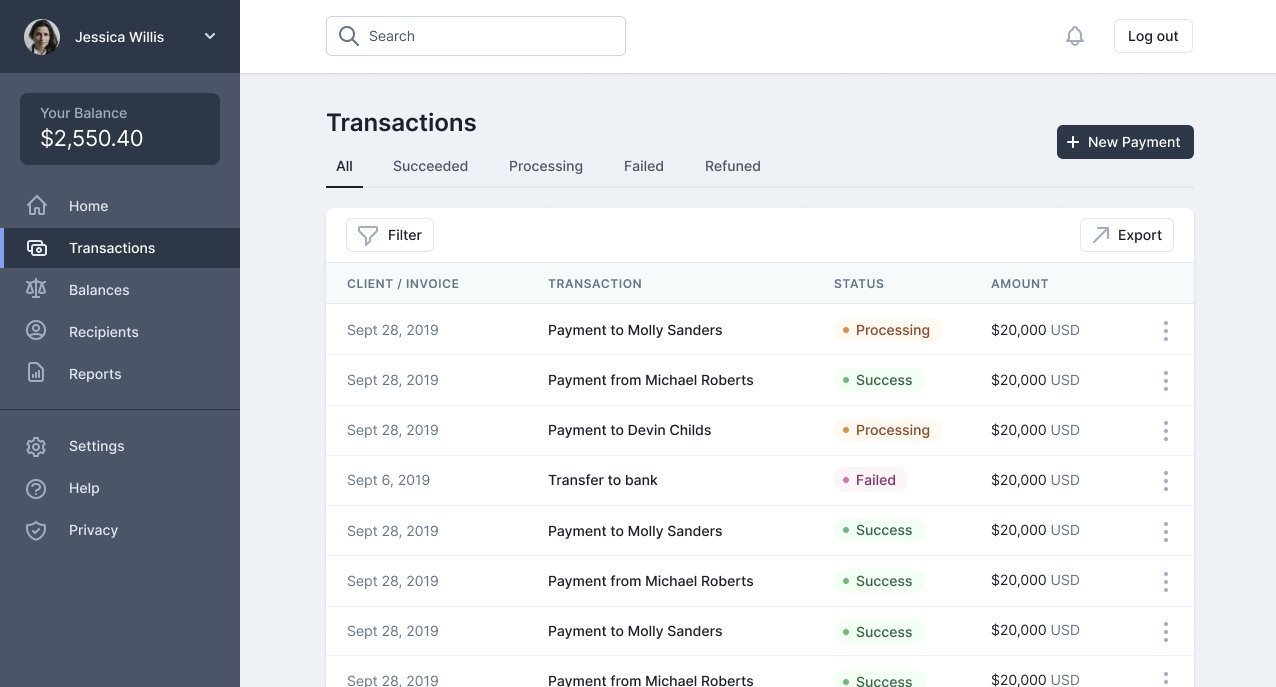Open three-dot menu for Payment to Devin Childs
Viewport: 1276px width, 687px height.
(1165, 431)
